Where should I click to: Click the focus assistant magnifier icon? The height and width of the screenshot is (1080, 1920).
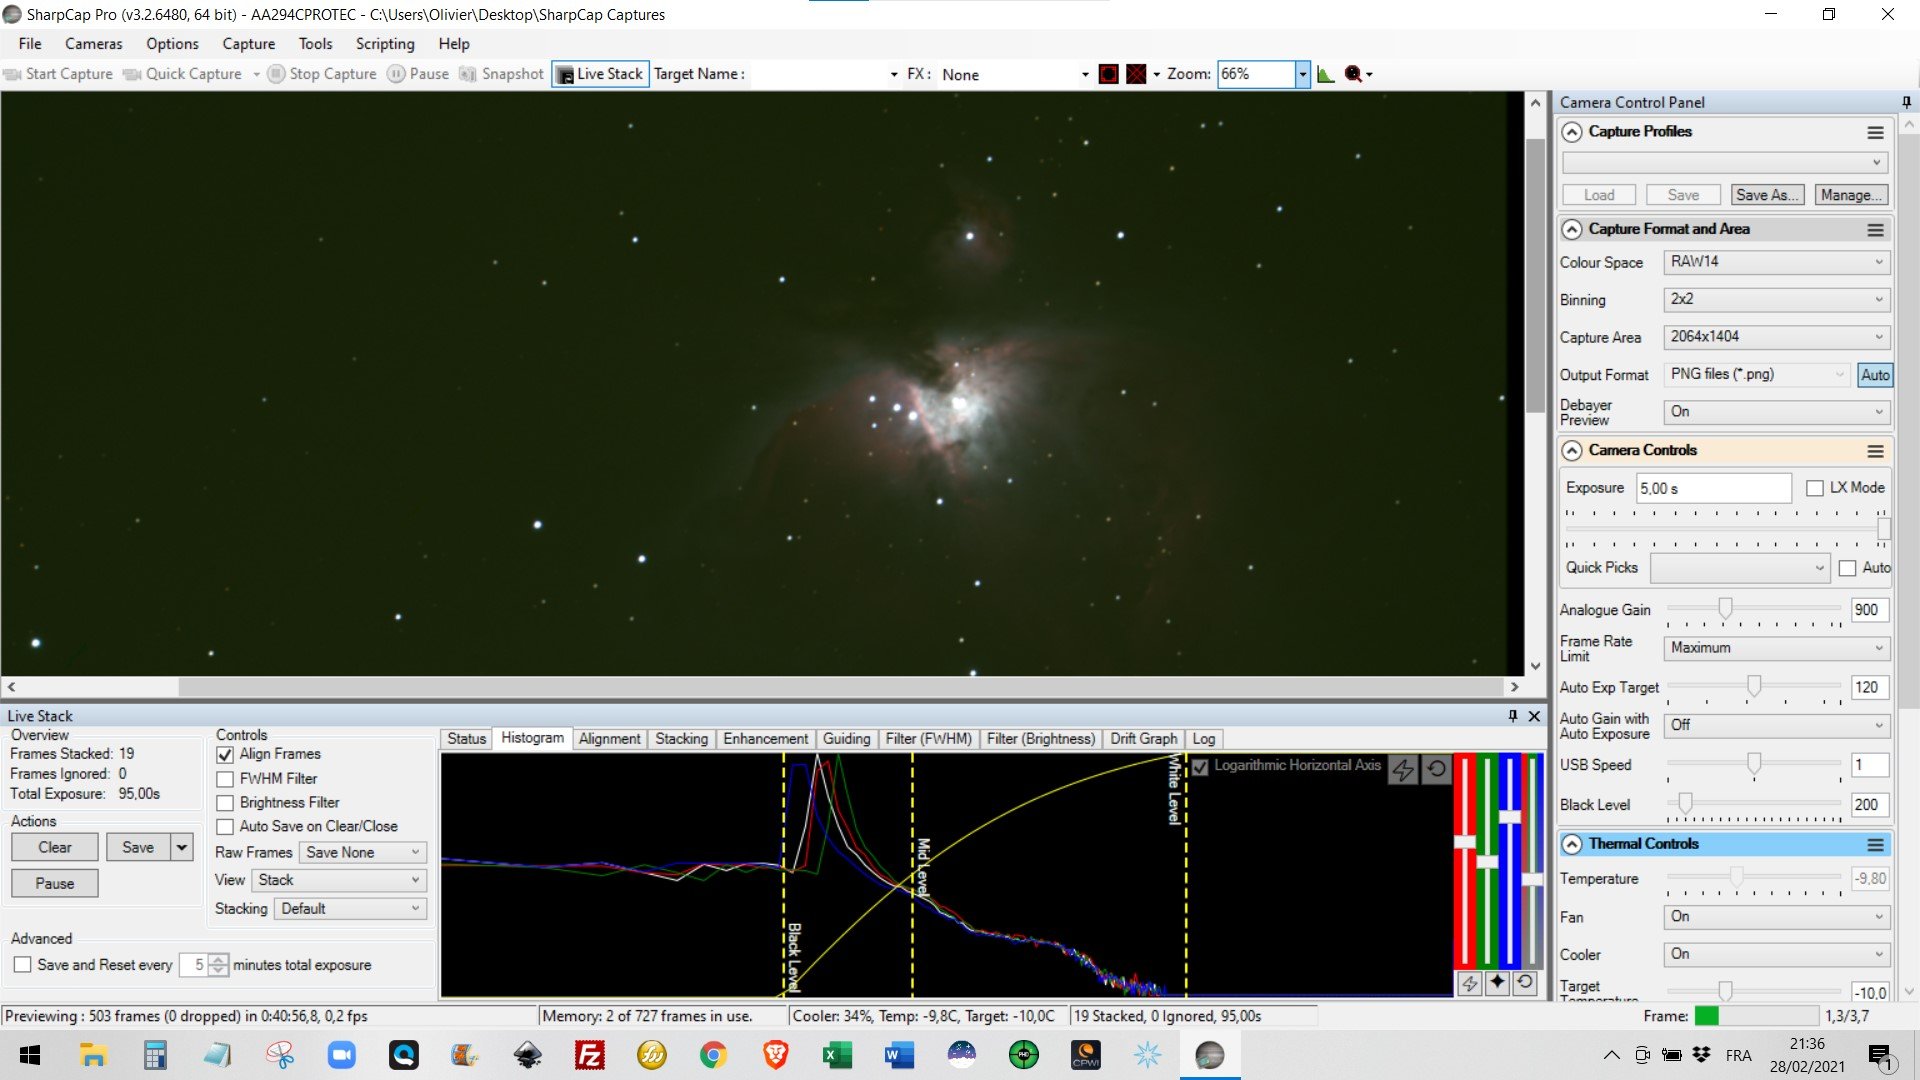1353,74
